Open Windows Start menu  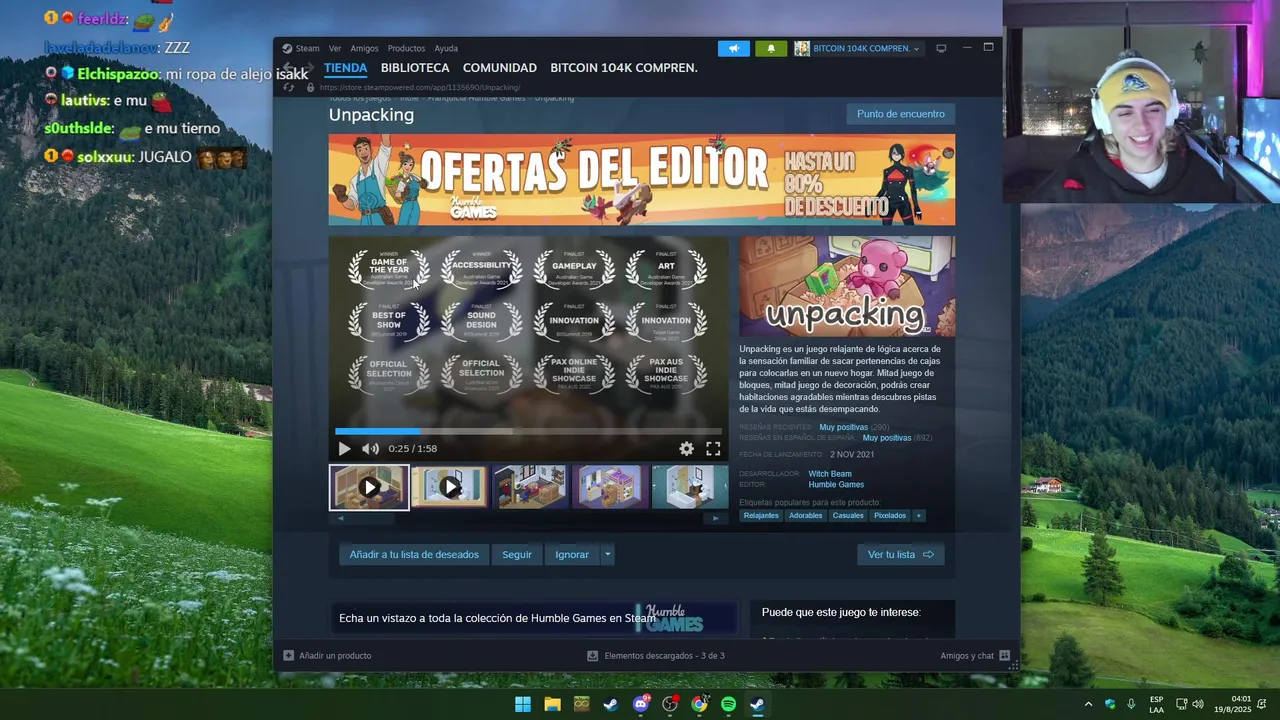coord(523,704)
